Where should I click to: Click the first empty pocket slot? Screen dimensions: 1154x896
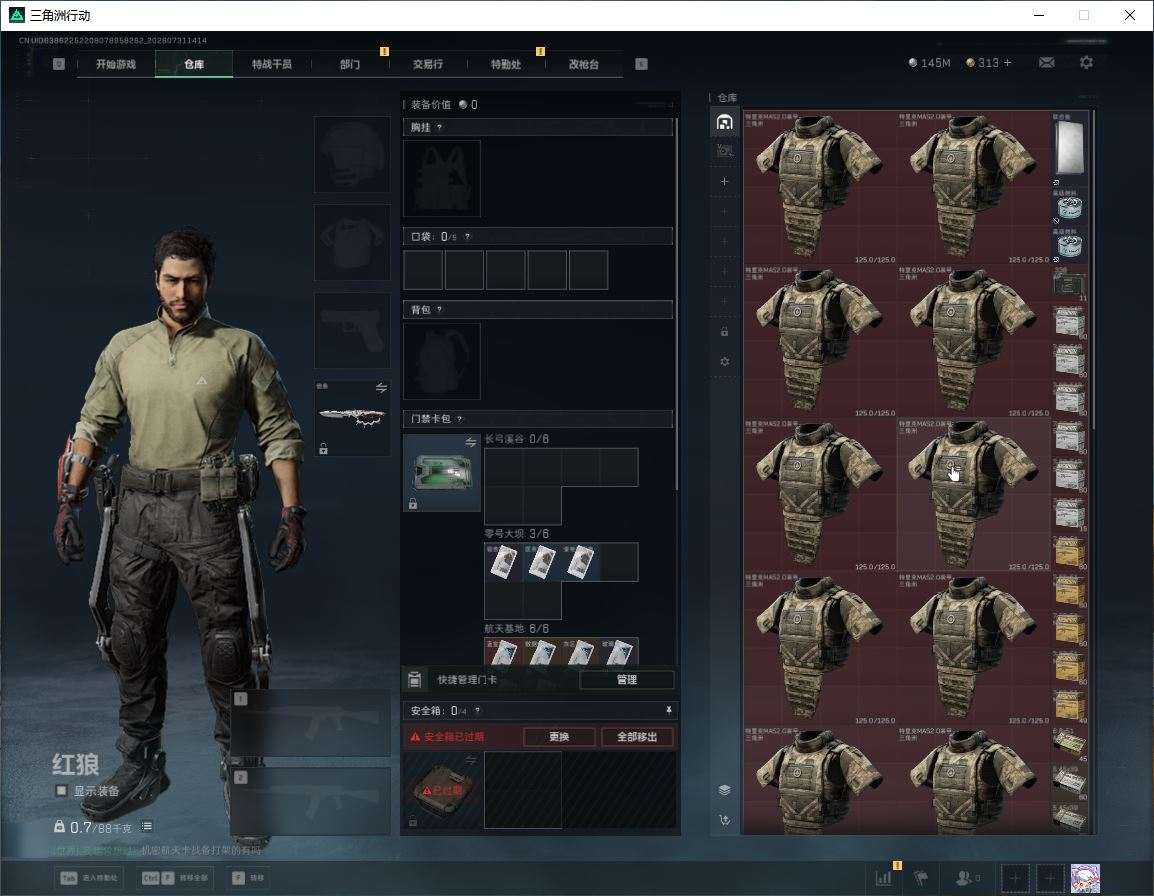423,269
